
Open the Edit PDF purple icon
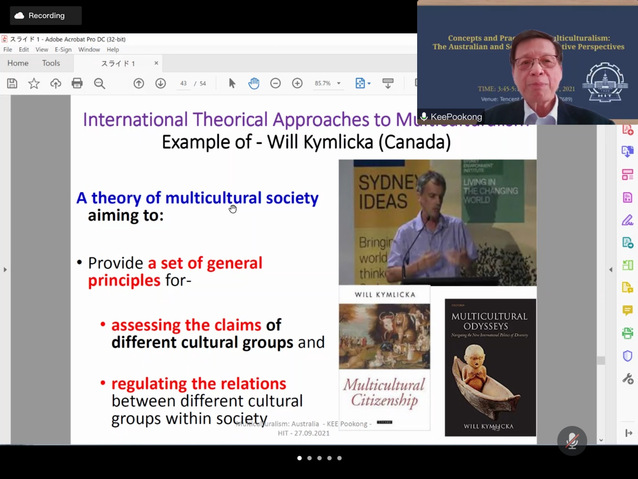627,197
